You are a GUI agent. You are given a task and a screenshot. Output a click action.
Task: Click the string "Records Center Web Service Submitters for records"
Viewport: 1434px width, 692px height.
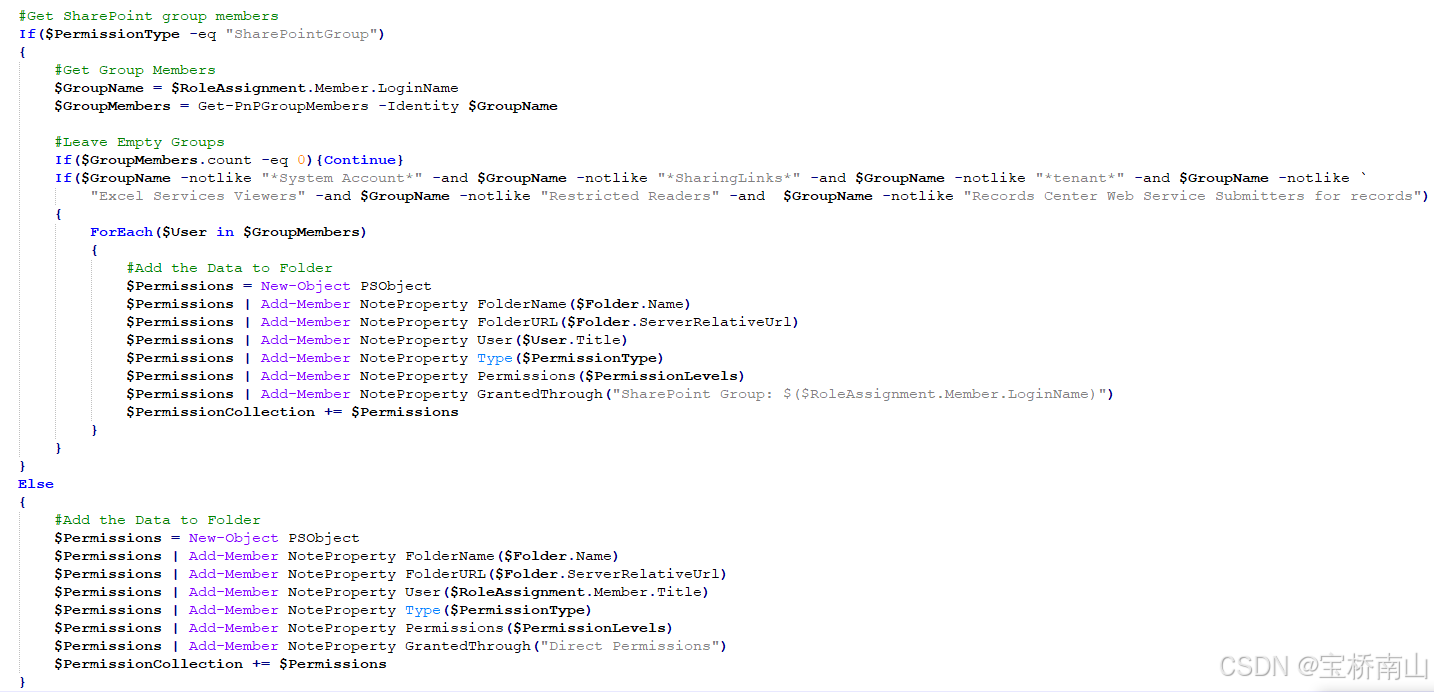(x=1192, y=196)
